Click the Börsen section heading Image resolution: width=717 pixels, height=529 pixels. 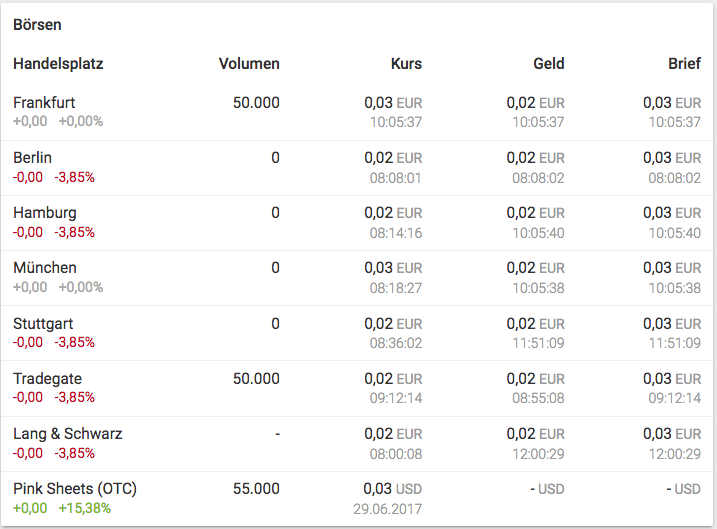[38, 24]
